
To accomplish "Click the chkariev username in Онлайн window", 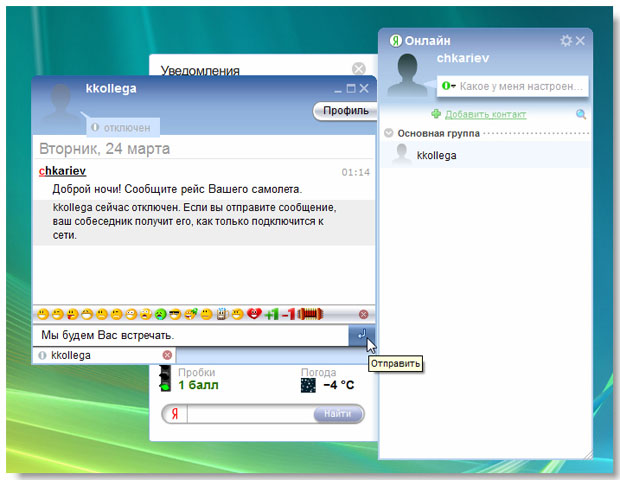I will click(x=463, y=58).
